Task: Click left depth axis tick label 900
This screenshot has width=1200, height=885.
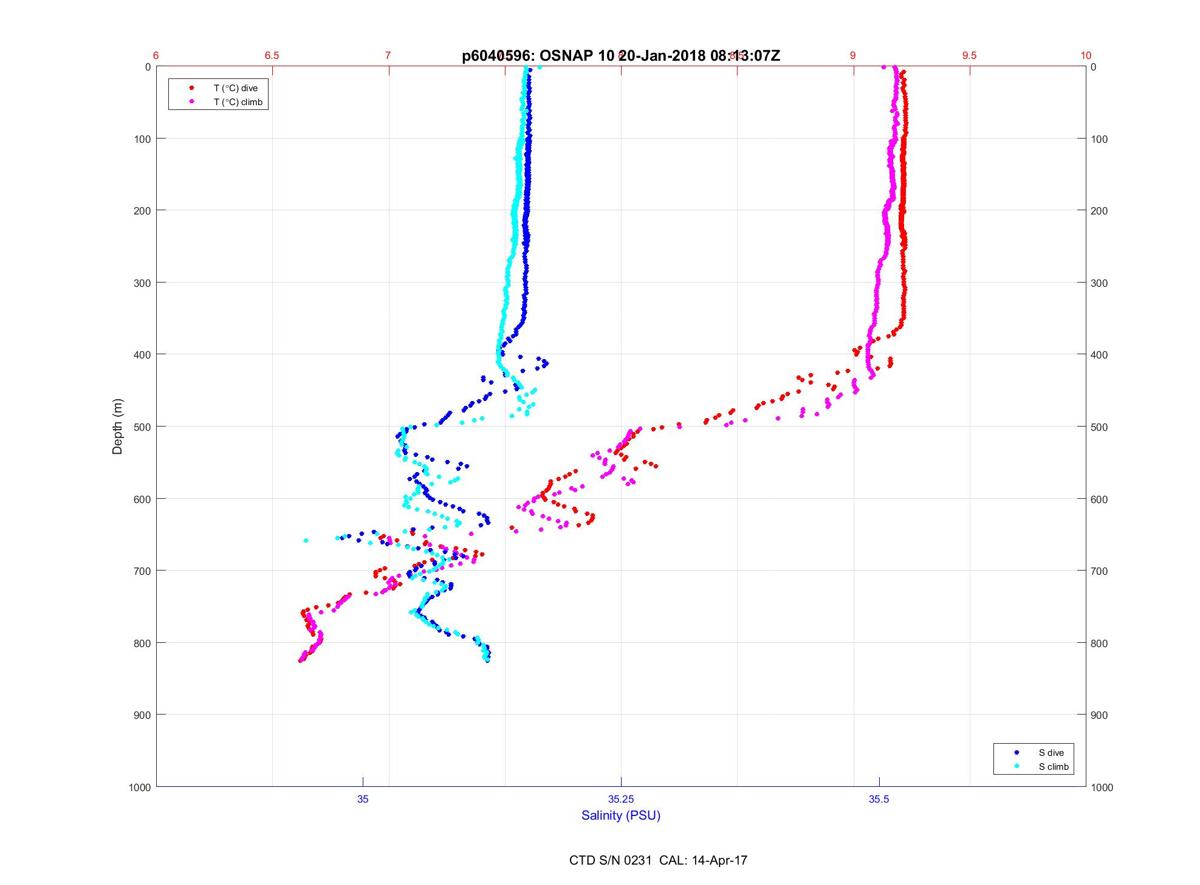Action: point(142,715)
